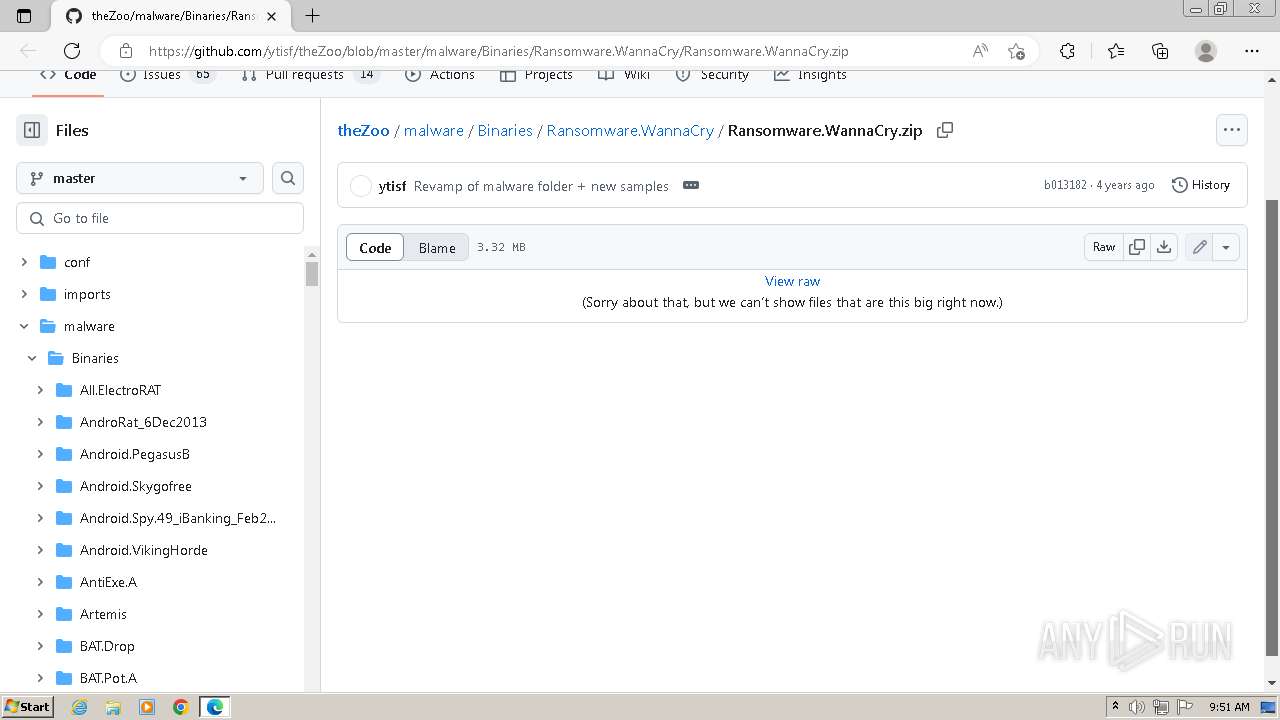This screenshot has width=1280, height=720.
Task: Collapse the Binaries folder
Action: tap(32, 358)
